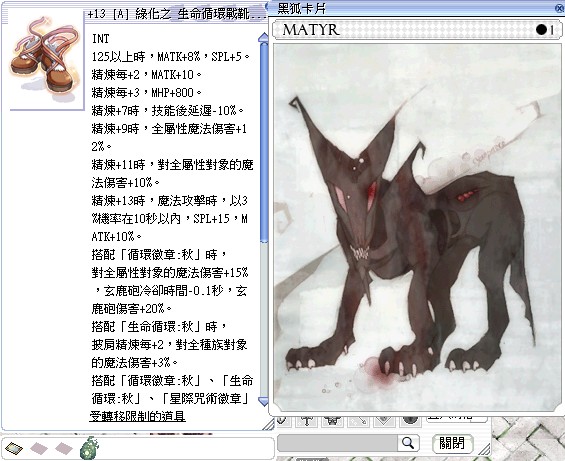Image resolution: width=565 pixels, height=461 pixels.
Task: Click the green egg-shaped enchant icon
Action: pyautogui.click(x=89, y=448)
